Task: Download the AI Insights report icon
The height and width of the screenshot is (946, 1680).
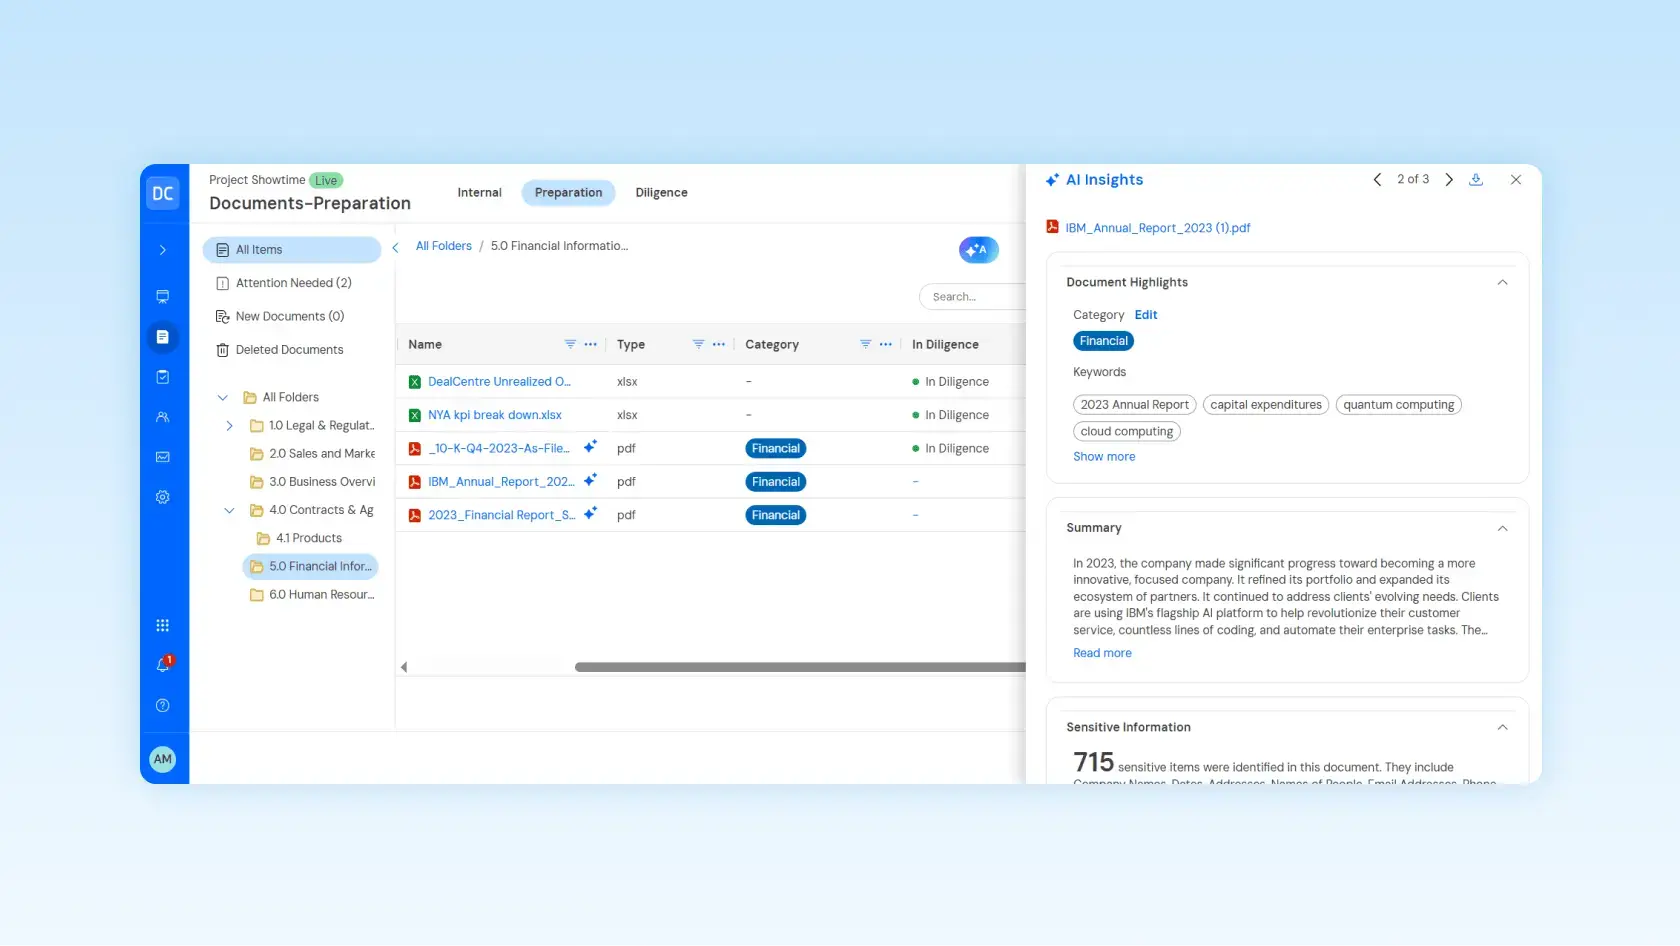Action: [1476, 180]
